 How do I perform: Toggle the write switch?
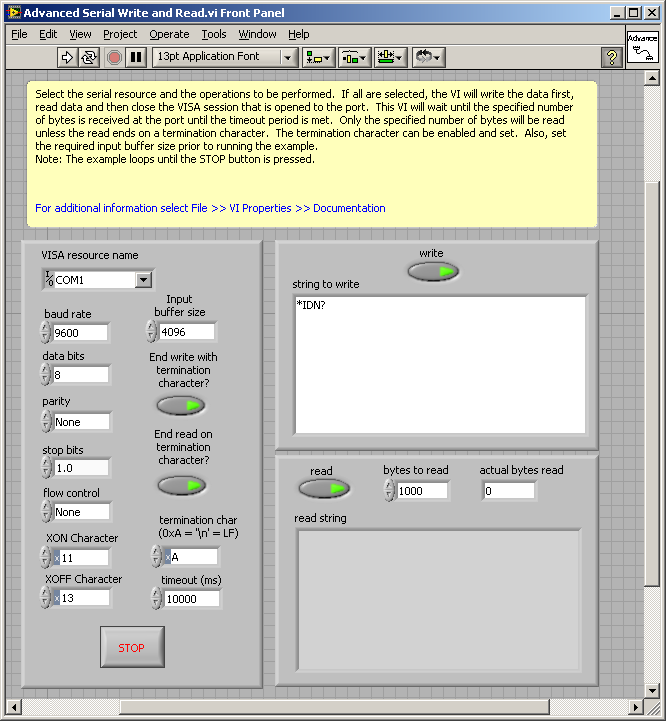pyautogui.click(x=433, y=271)
